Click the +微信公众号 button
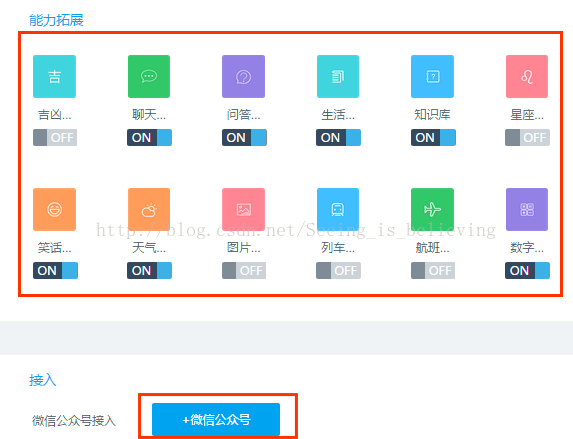 tap(216, 419)
